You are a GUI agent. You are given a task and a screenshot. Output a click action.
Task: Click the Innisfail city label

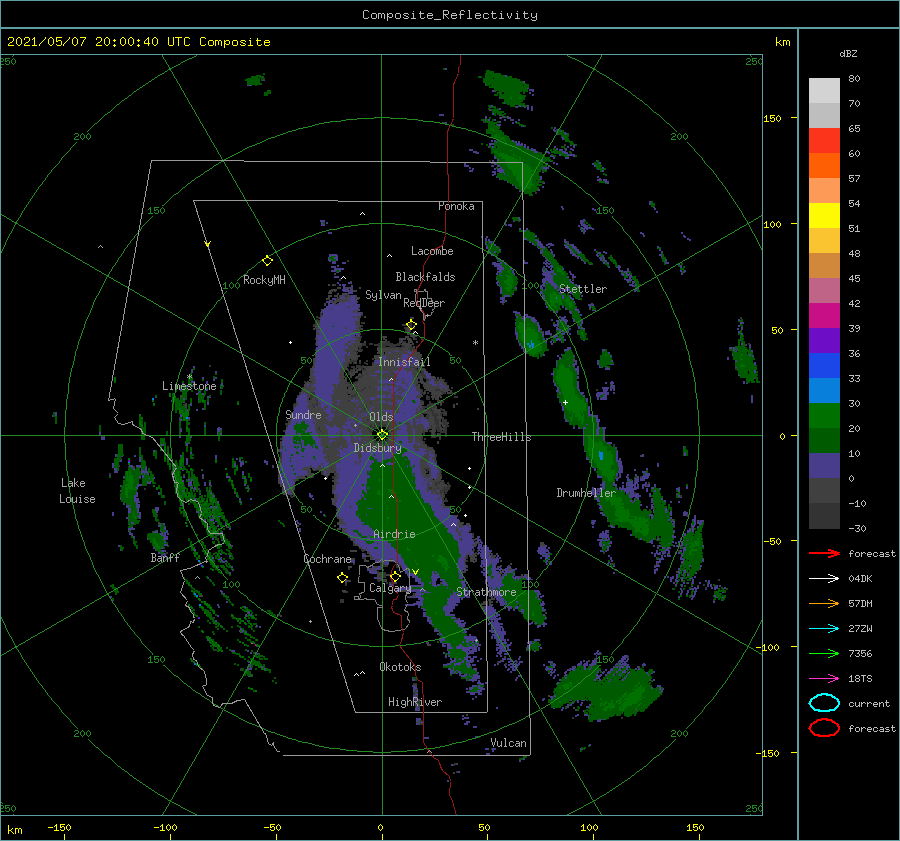[x=404, y=362]
